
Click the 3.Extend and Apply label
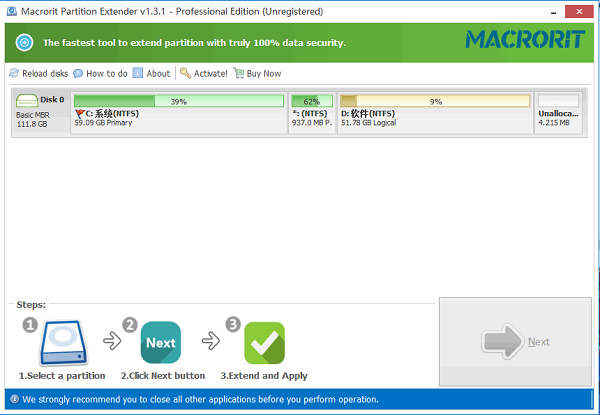coord(264,376)
